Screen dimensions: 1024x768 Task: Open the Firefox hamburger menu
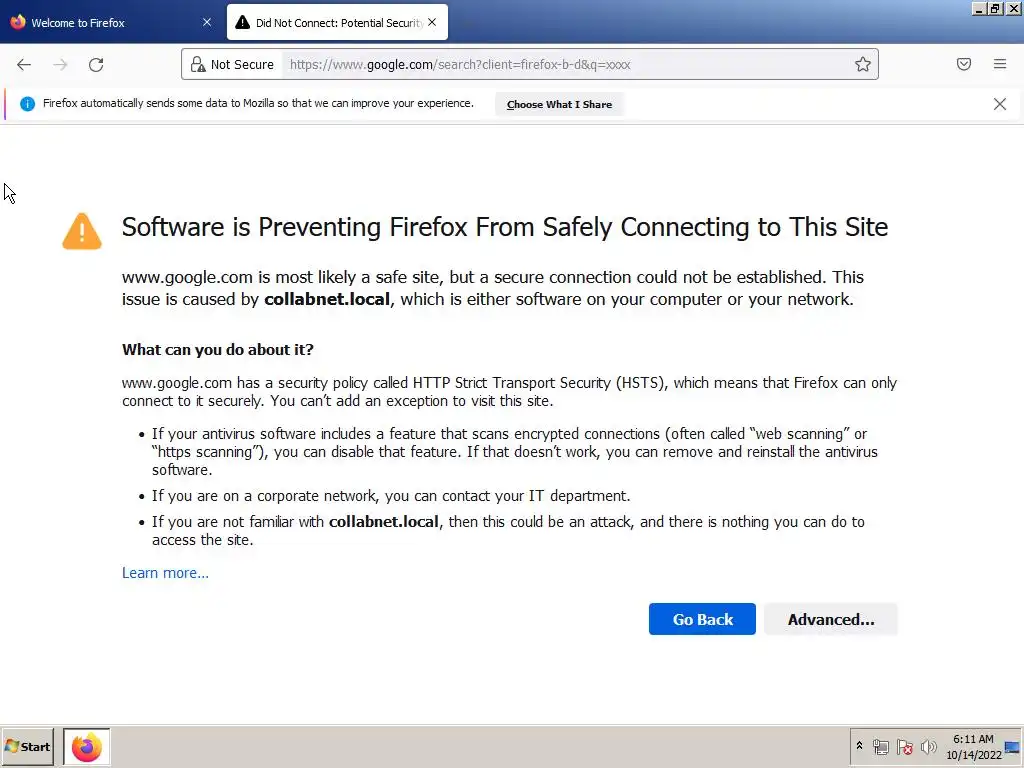tap(1000, 64)
